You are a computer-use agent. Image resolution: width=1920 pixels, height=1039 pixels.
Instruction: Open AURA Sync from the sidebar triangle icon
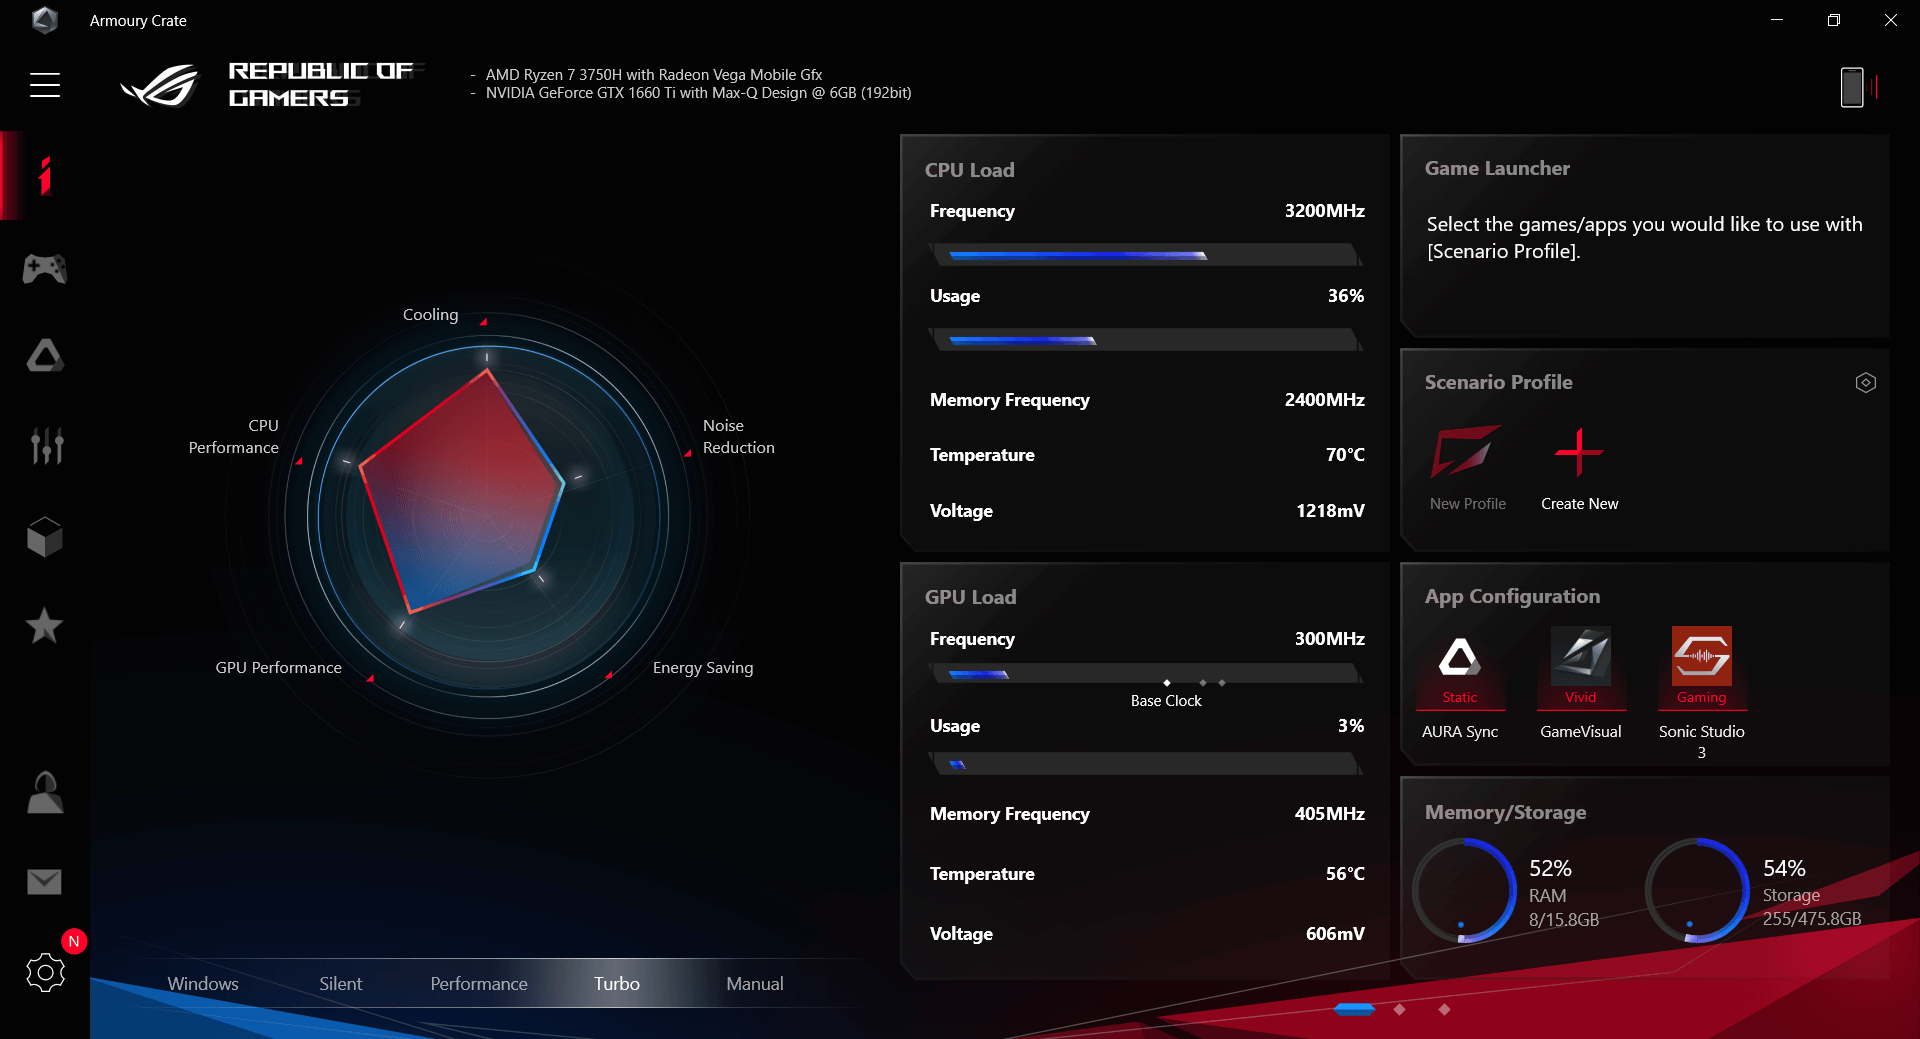(x=45, y=355)
